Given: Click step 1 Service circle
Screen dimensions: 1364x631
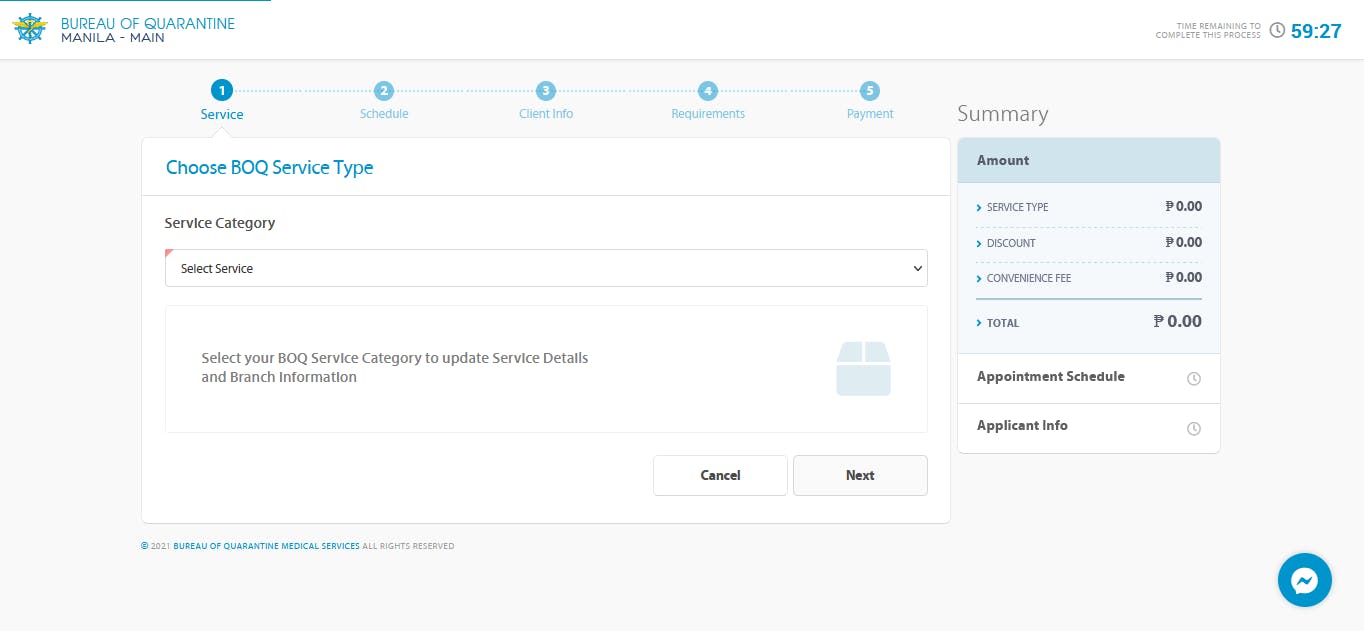Looking at the screenshot, I should 222,91.
